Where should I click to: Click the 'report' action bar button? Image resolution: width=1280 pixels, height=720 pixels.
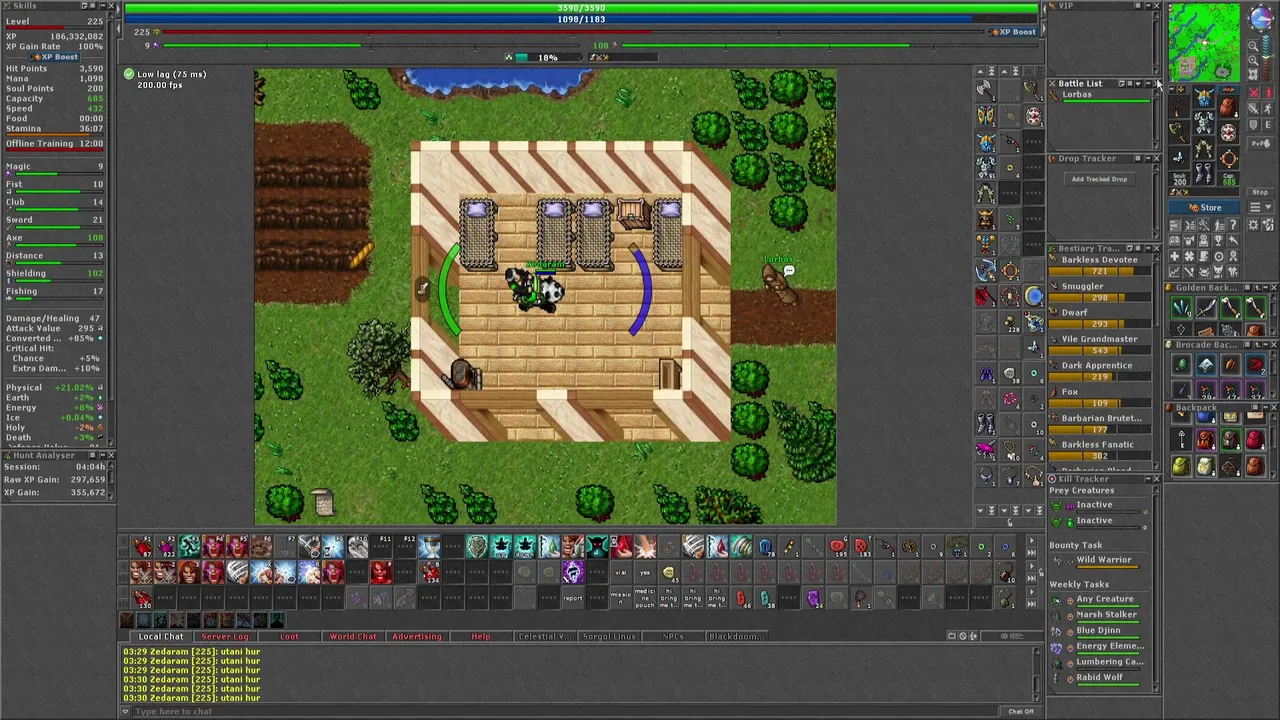click(573, 598)
